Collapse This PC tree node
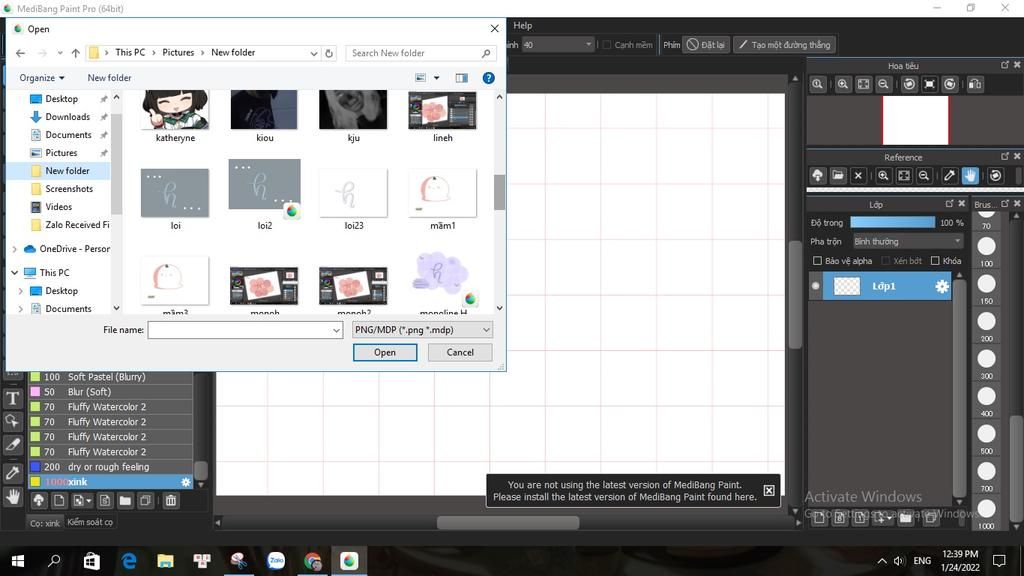The image size is (1024, 576). 15,273
